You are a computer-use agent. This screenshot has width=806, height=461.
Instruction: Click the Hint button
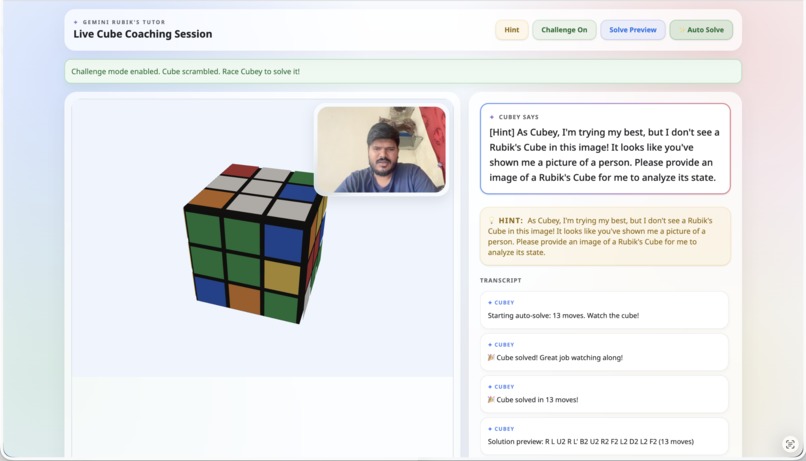coord(511,30)
